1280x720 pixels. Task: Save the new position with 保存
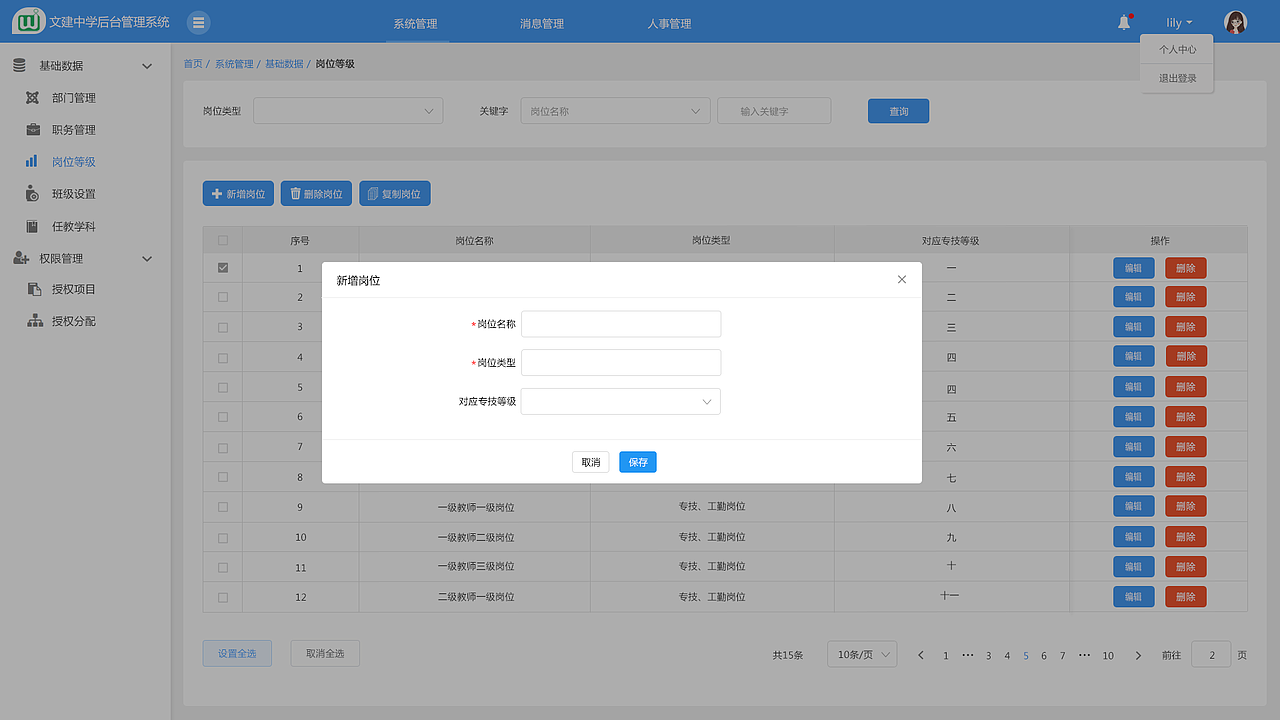click(637, 461)
